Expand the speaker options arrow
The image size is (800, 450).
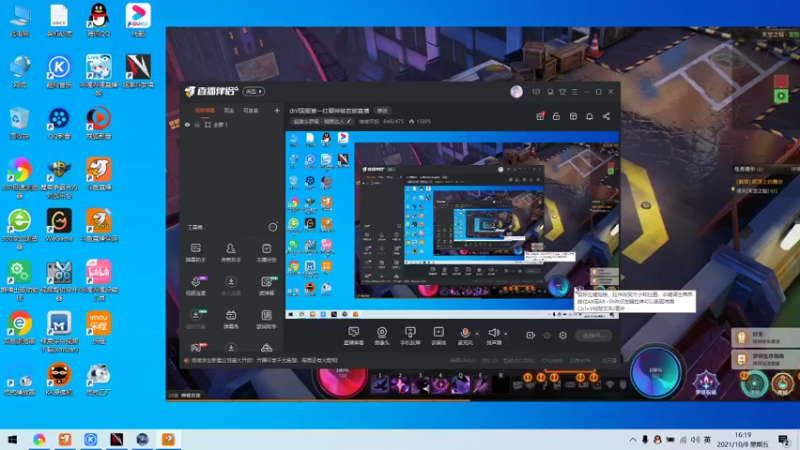[x=506, y=334]
